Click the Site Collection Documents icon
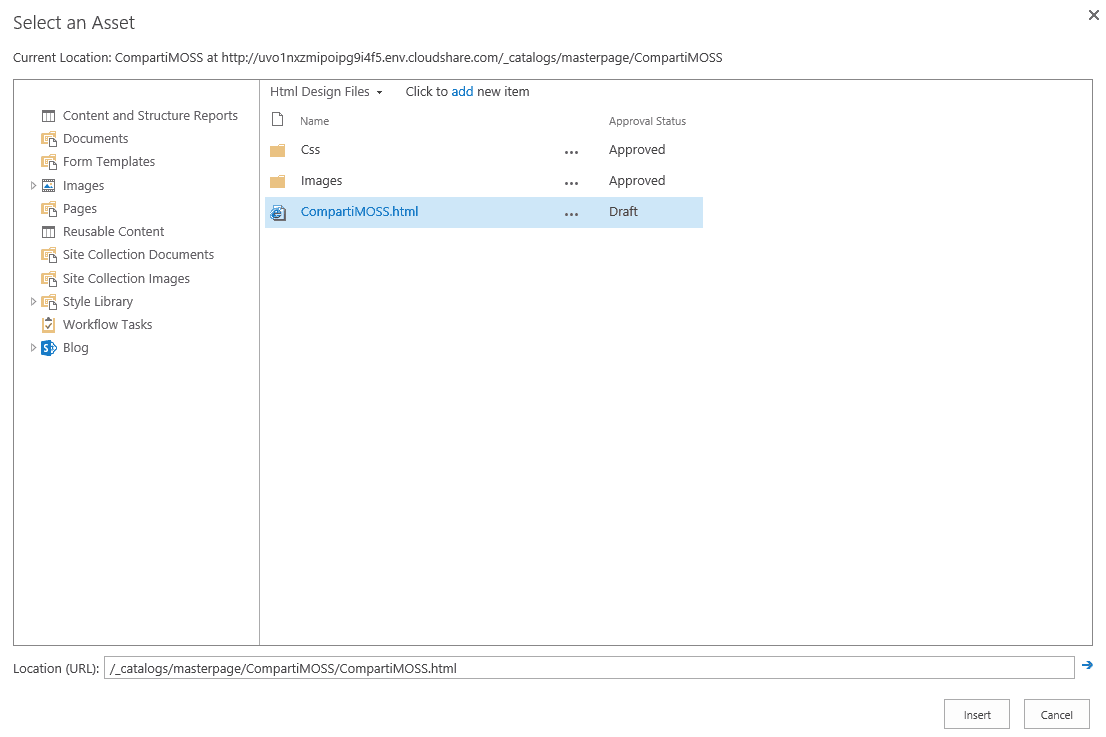The width and height of the screenshot is (1106, 737). coord(48,255)
